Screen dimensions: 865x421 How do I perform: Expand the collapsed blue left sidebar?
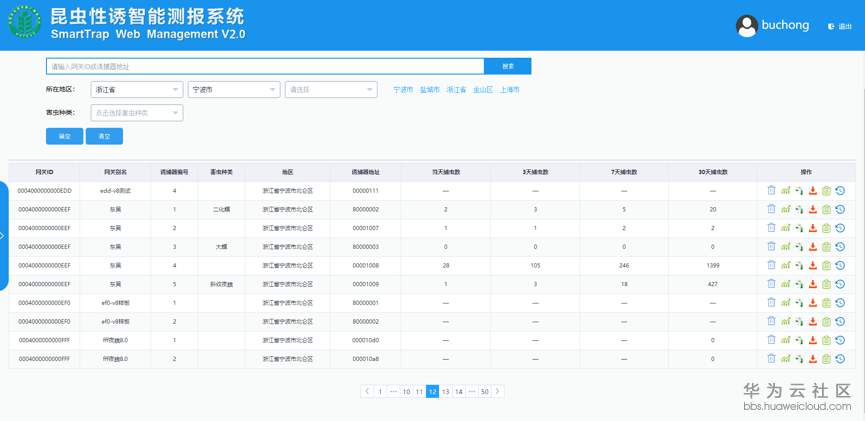click(x=3, y=236)
